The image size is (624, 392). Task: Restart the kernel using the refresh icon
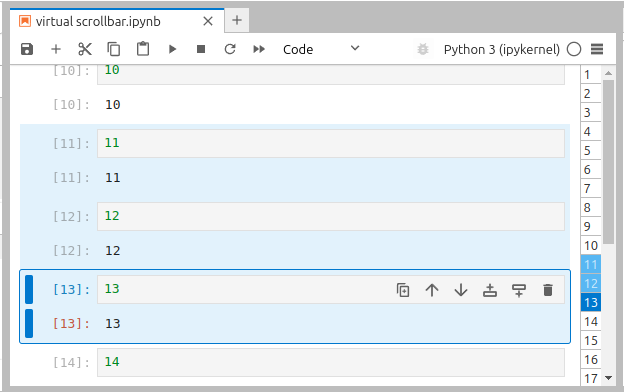click(x=230, y=49)
